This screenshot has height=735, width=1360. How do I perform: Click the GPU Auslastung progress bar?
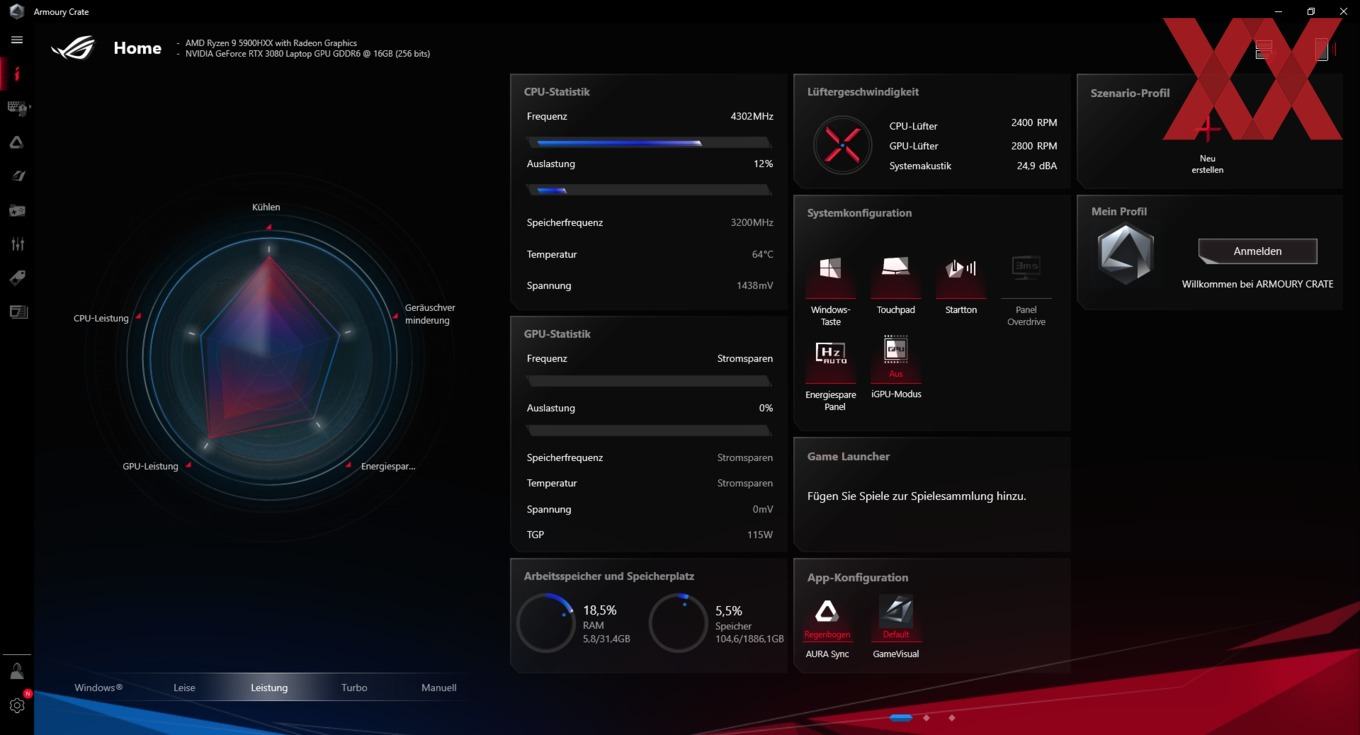[x=649, y=431]
